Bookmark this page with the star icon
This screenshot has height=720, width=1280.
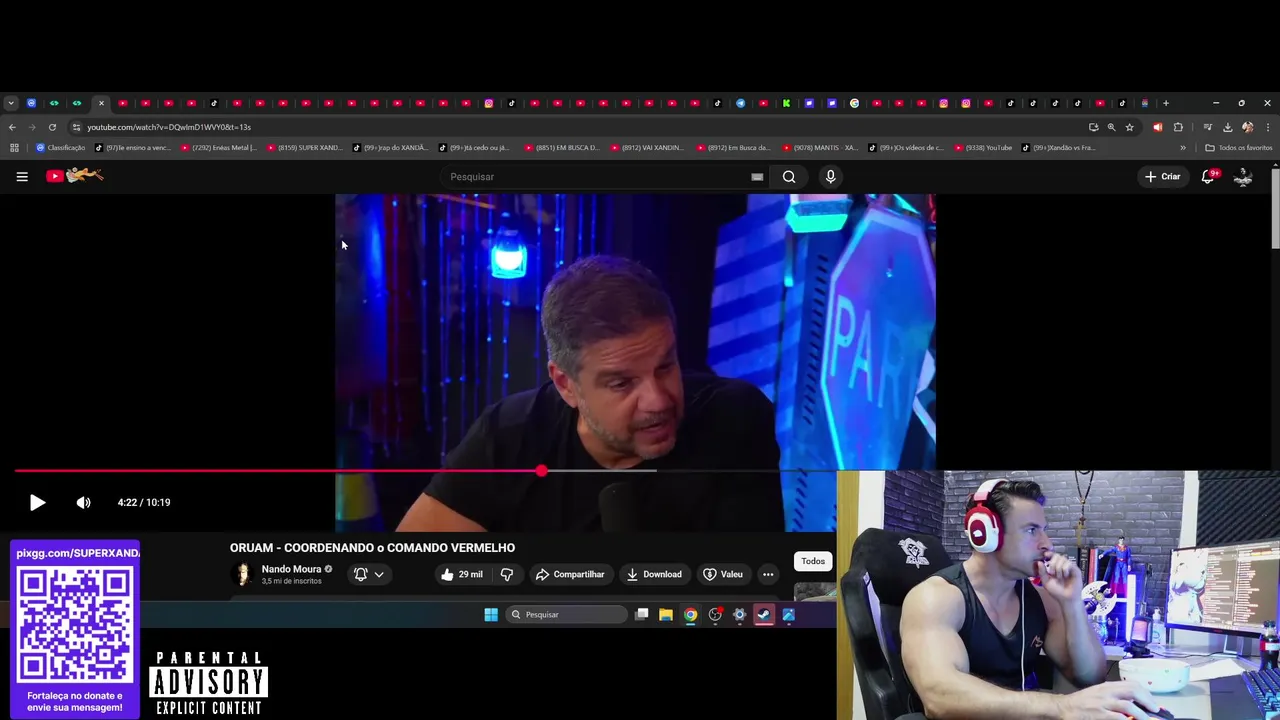1129,127
